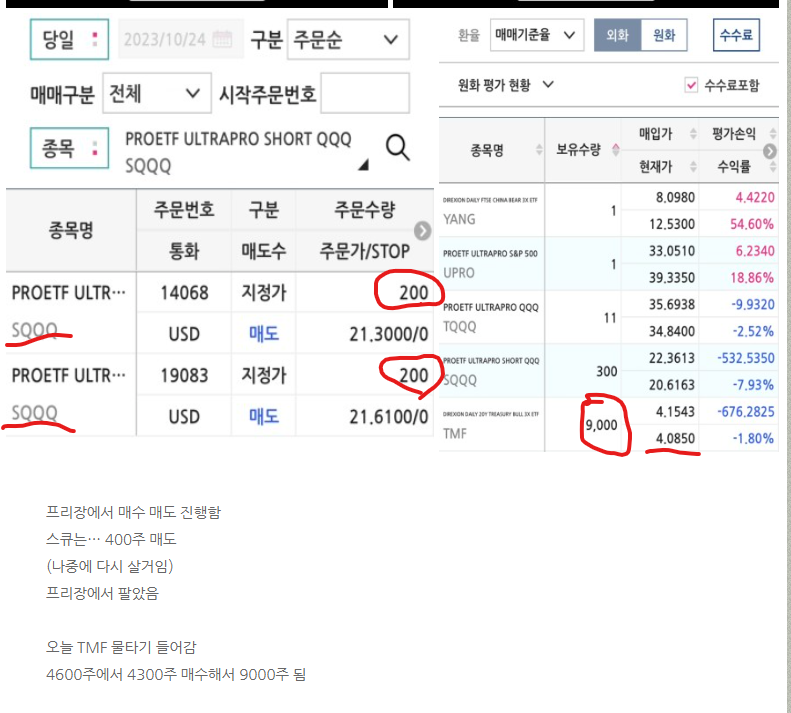
Task: Click UPRO return rate 18.86%
Action: click(752, 278)
